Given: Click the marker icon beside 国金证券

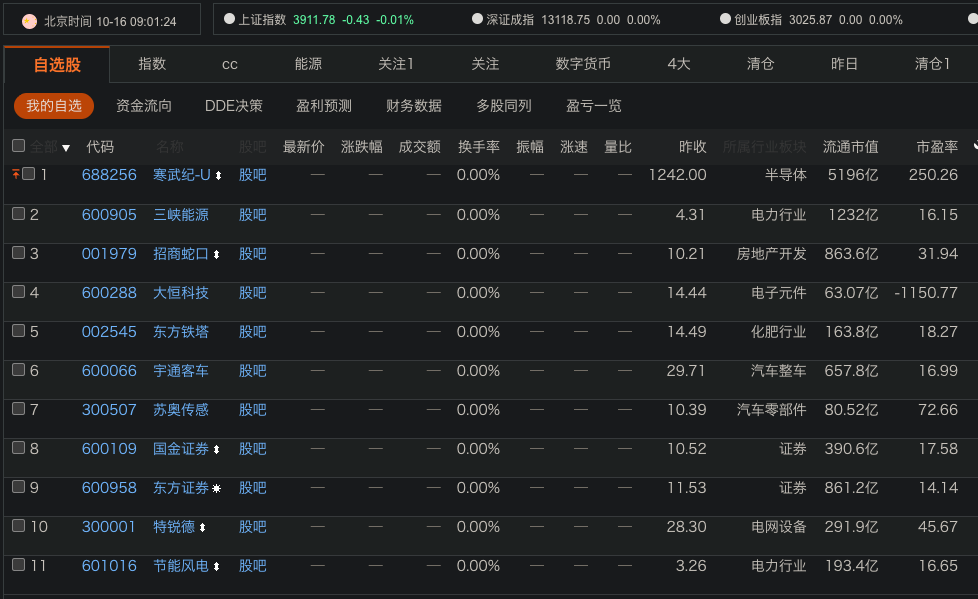Looking at the screenshot, I should [x=216, y=449].
